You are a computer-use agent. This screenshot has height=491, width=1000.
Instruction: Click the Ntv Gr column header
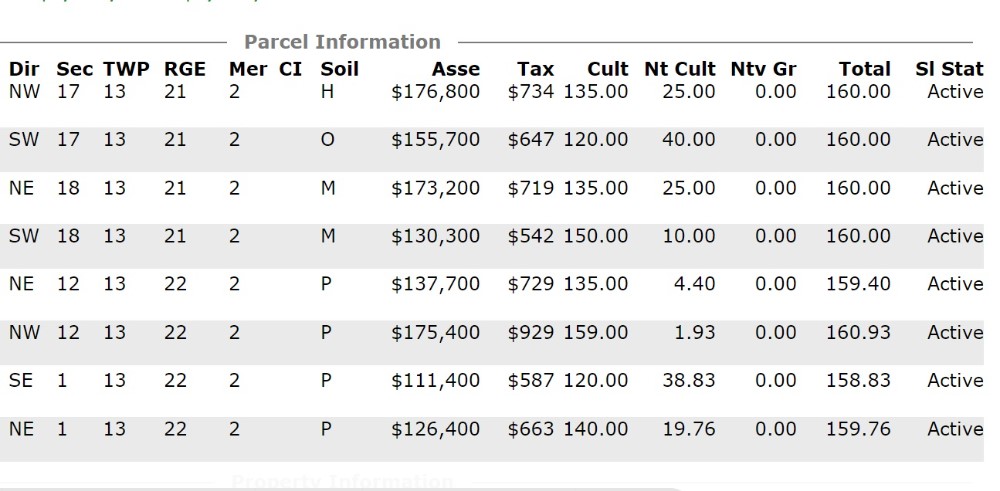coord(763,69)
